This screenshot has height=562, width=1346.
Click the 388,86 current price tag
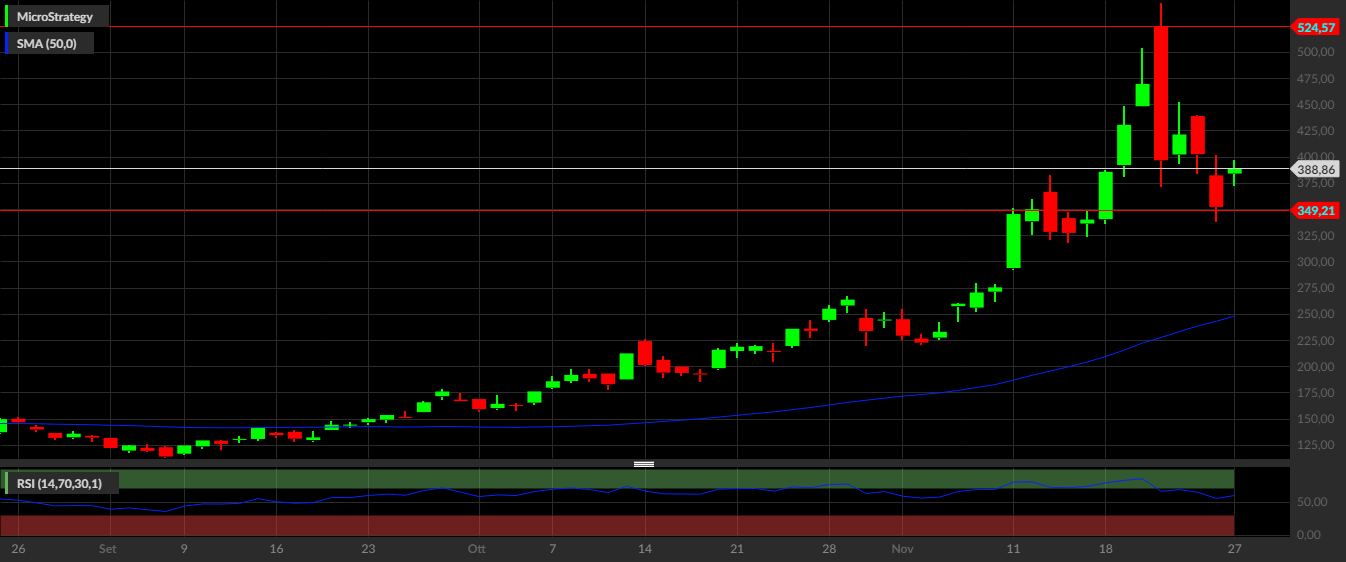[1313, 170]
